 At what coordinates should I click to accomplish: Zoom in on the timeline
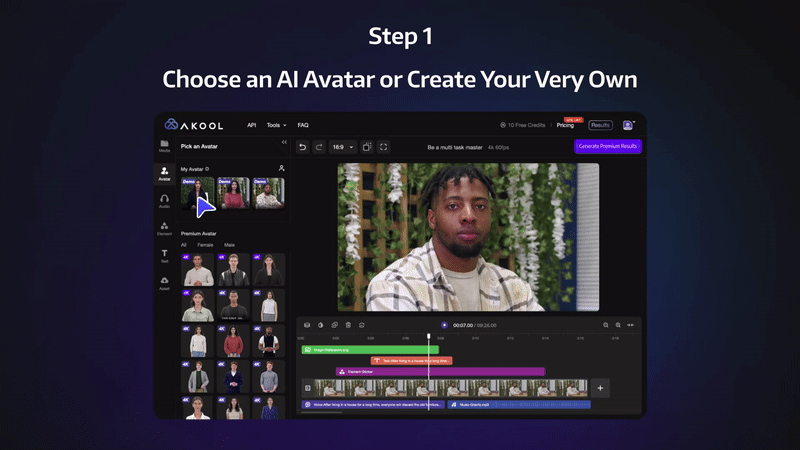(618, 325)
